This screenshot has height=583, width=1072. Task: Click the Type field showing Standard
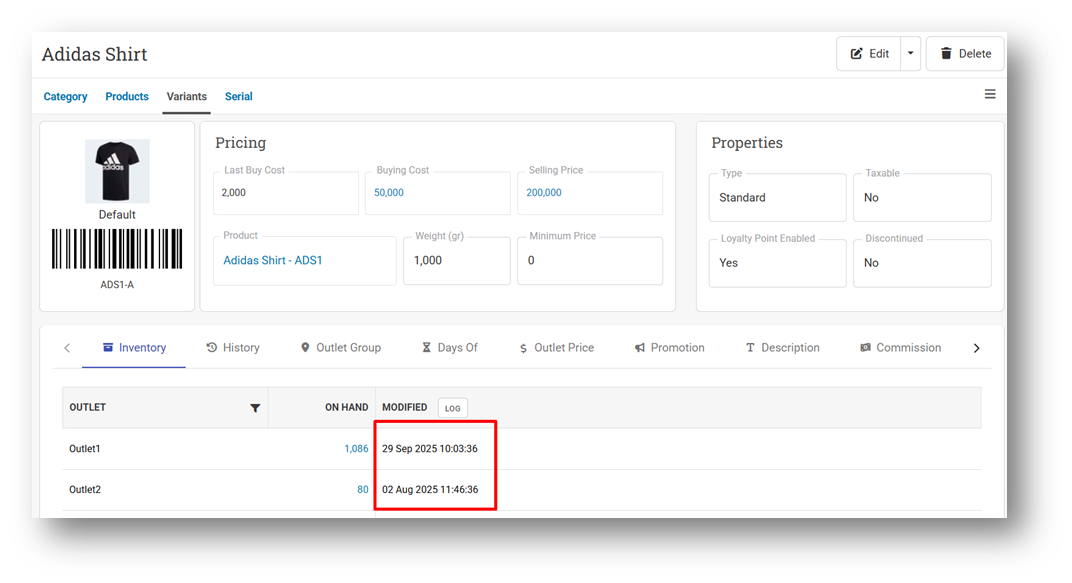point(777,198)
